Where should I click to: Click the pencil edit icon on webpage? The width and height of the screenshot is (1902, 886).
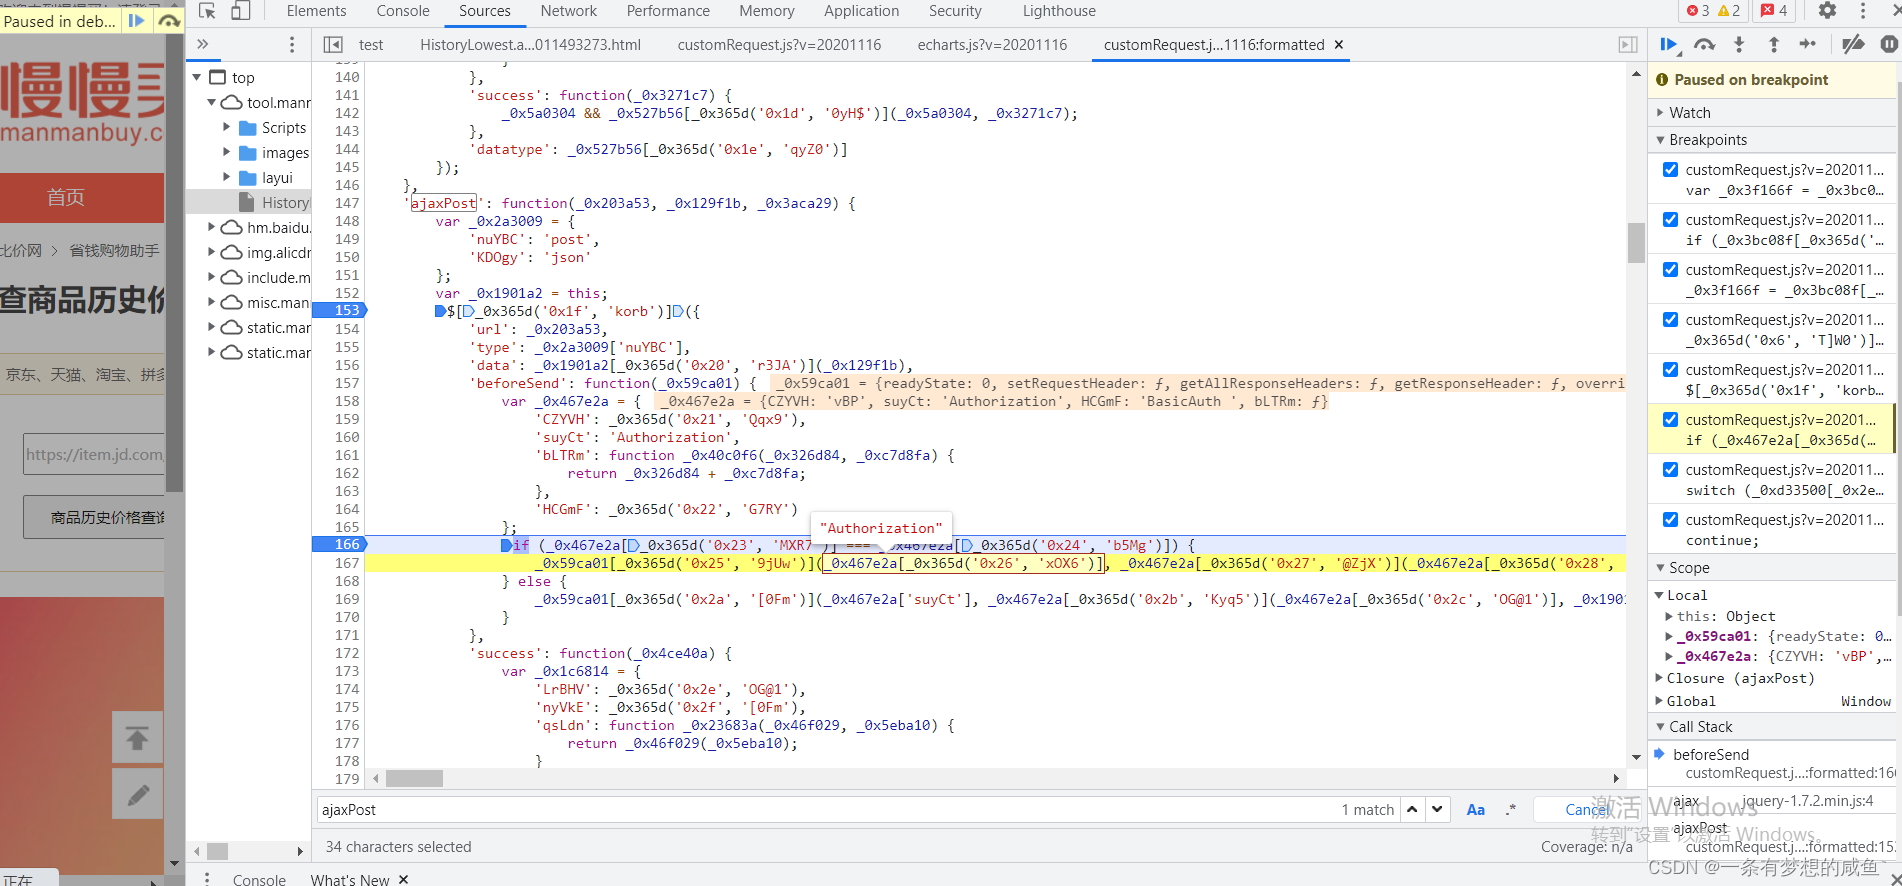[138, 795]
